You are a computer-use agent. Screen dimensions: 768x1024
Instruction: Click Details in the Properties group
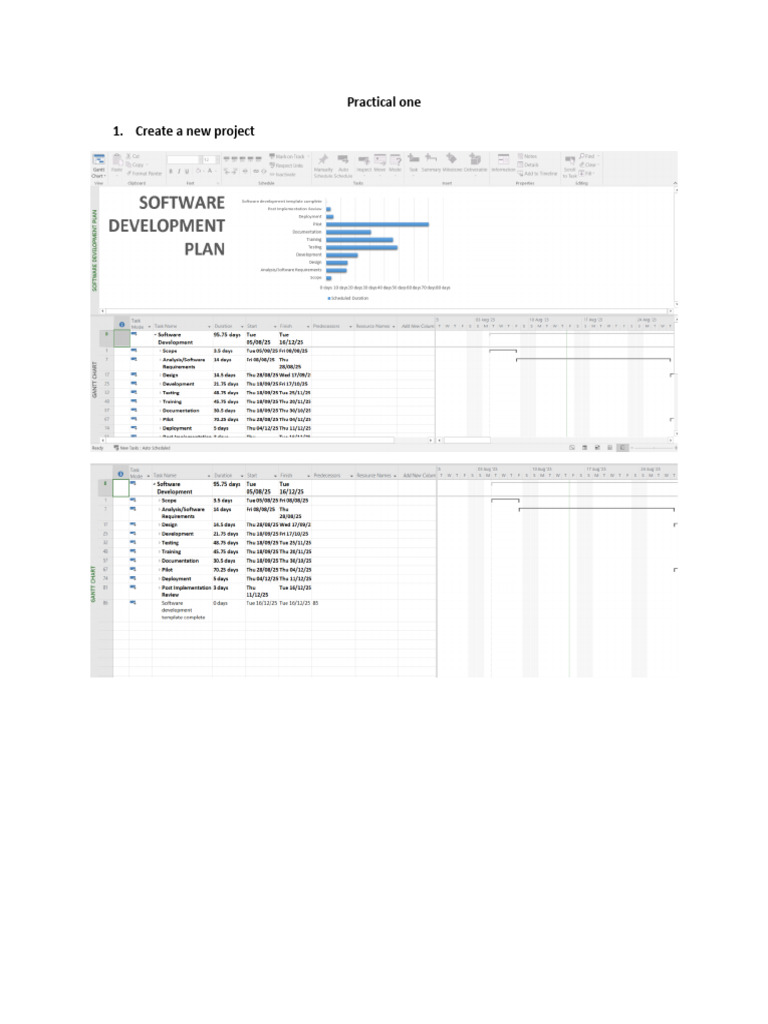point(529,165)
